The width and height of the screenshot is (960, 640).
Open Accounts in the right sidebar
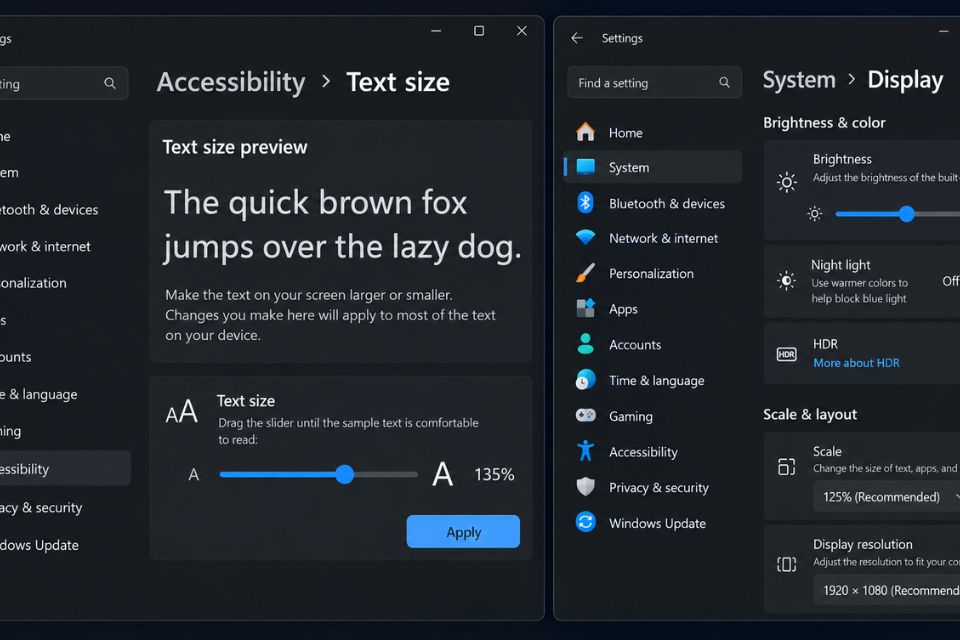tap(653, 344)
